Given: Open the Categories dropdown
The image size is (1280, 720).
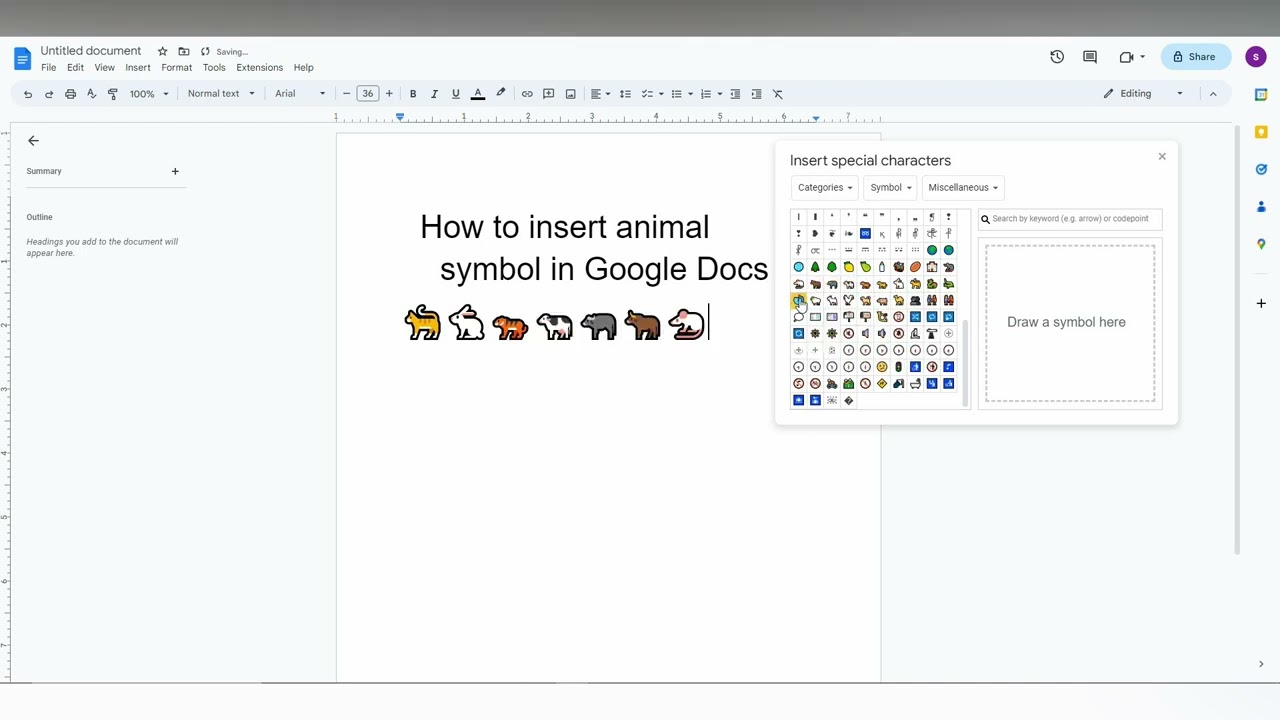Looking at the screenshot, I should click(825, 187).
